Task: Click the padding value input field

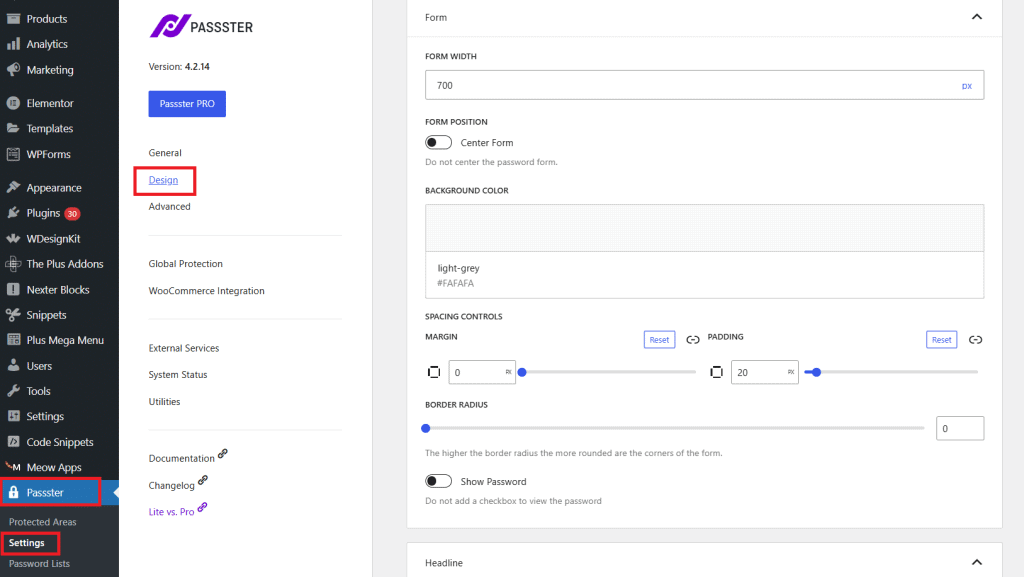Action: point(764,372)
